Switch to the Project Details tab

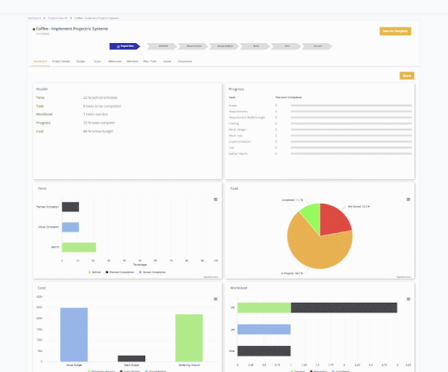pyautogui.click(x=61, y=61)
